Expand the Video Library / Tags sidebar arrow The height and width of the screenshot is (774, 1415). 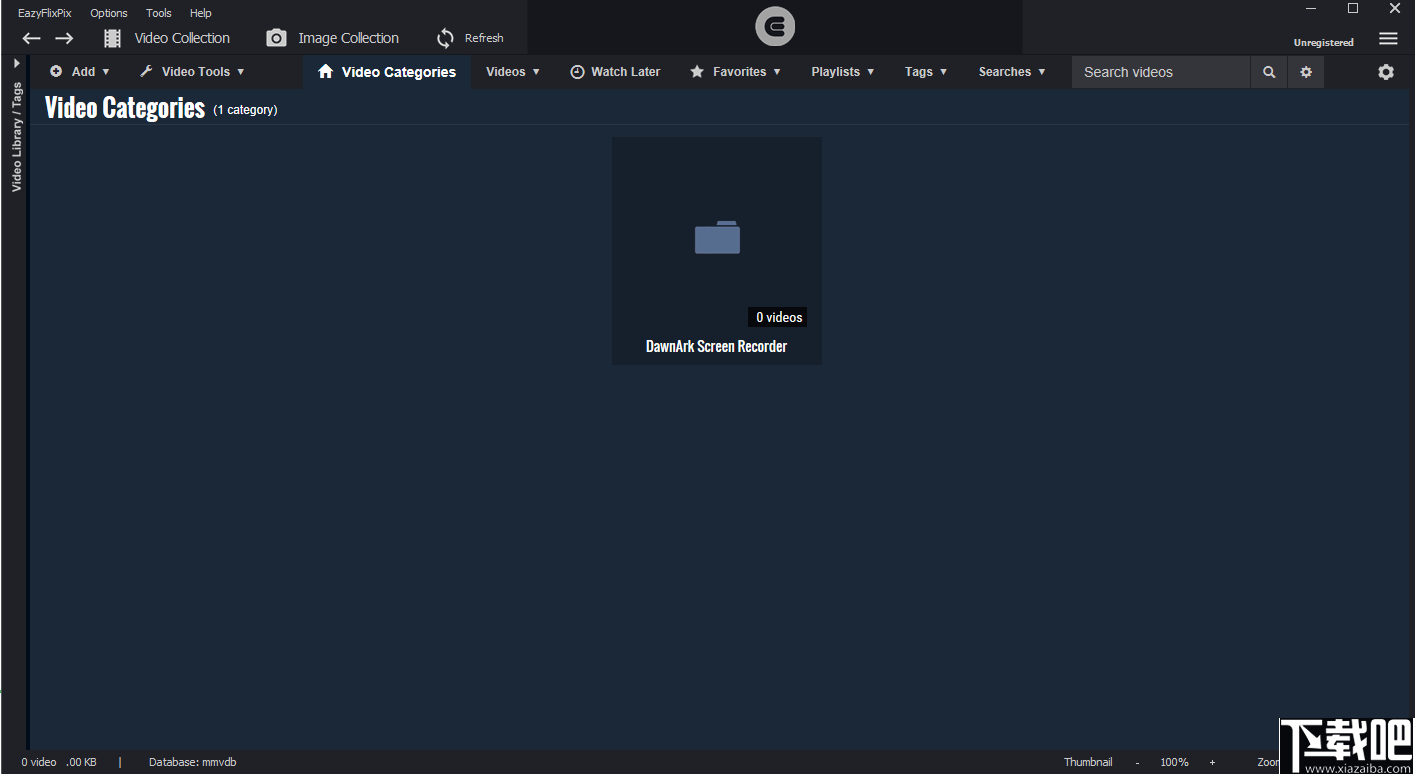(16, 63)
